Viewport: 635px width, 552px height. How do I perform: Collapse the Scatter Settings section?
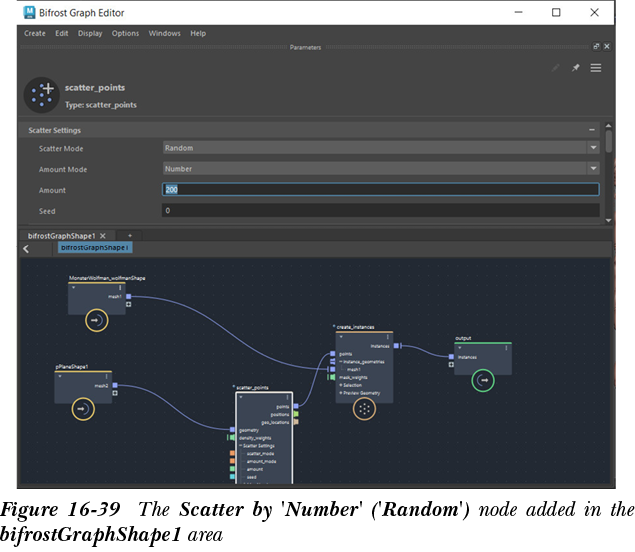point(592,130)
